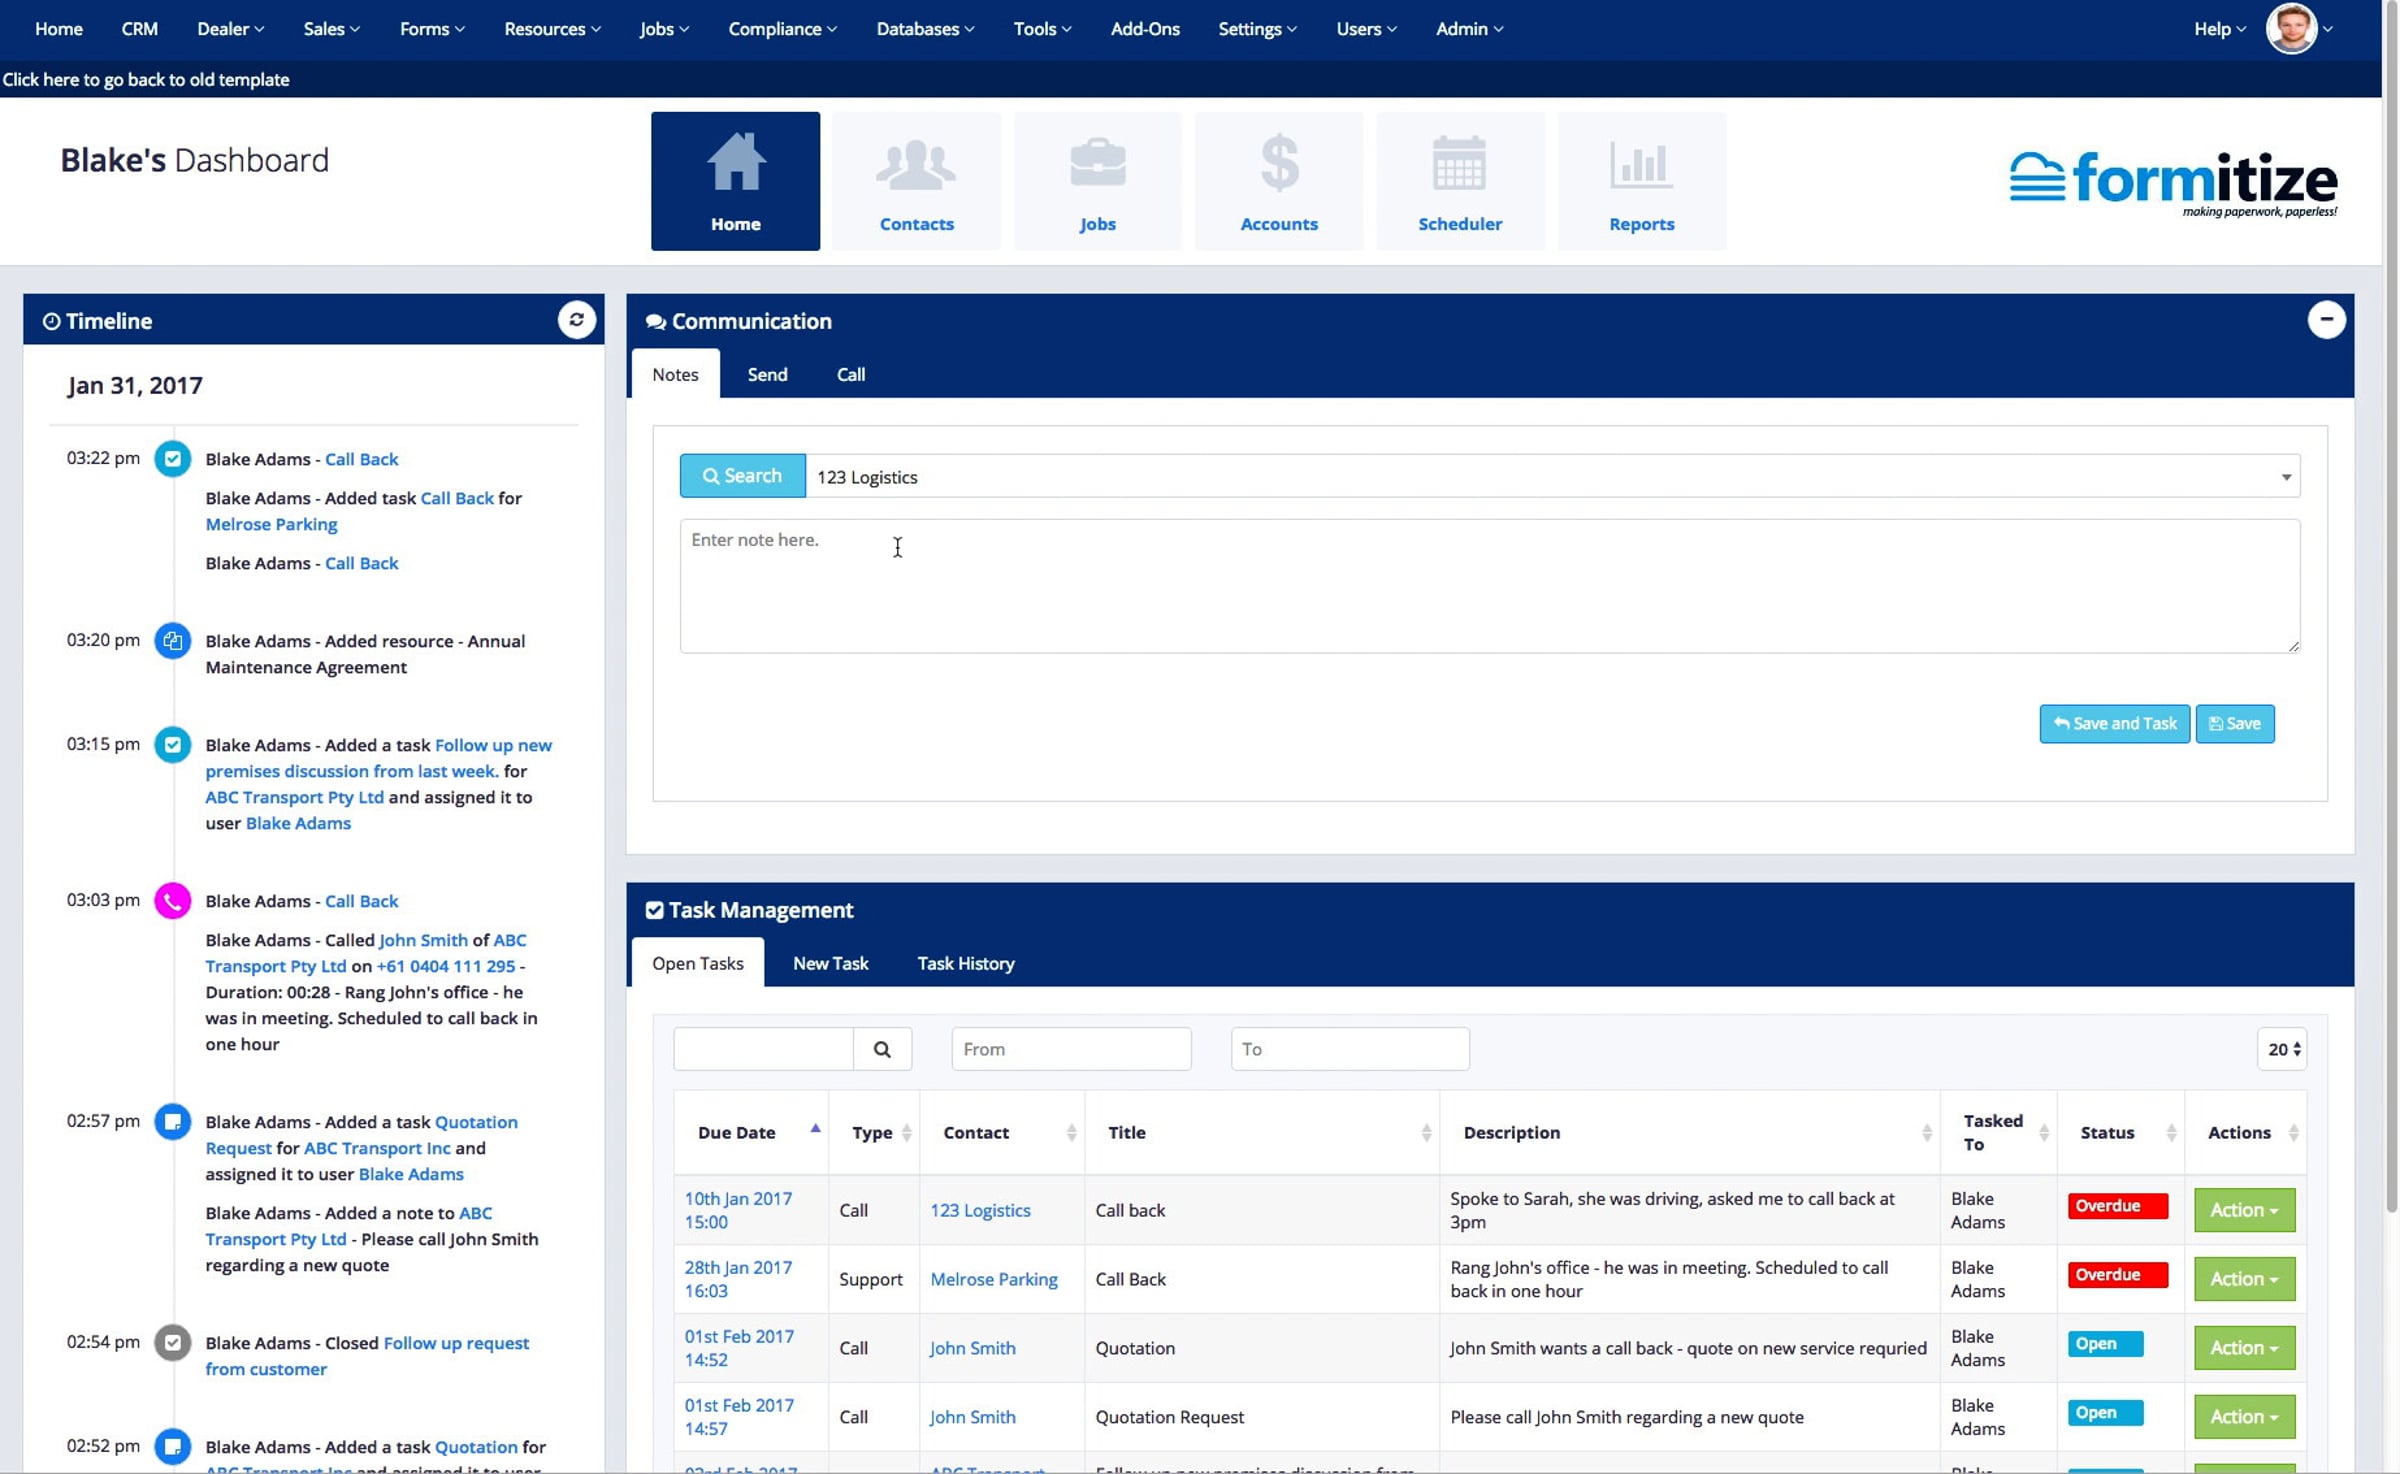The width and height of the screenshot is (2400, 1474).
Task: Open the Melrose Parking contact link
Action: coord(993,1279)
